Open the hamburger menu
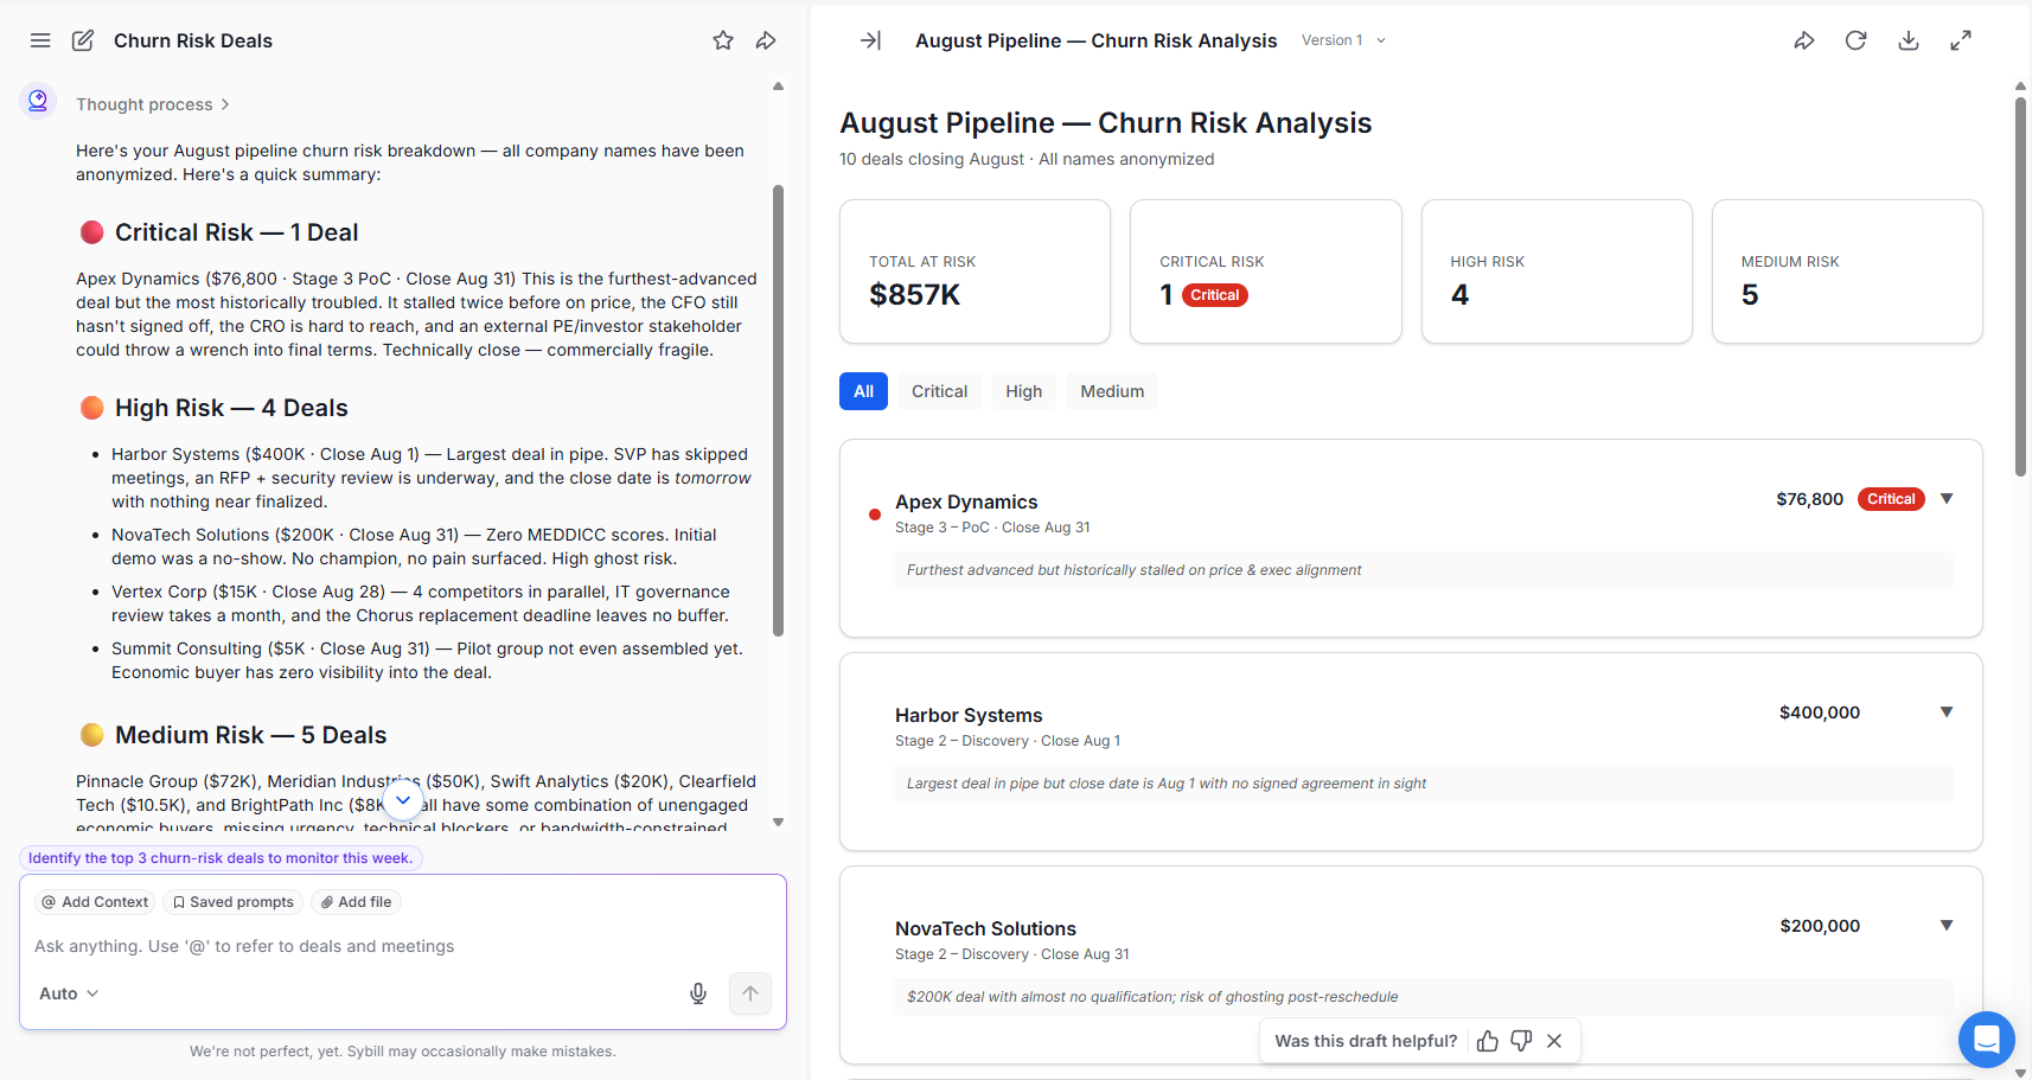The height and width of the screenshot is (1080, 2032). coord(40,40)
